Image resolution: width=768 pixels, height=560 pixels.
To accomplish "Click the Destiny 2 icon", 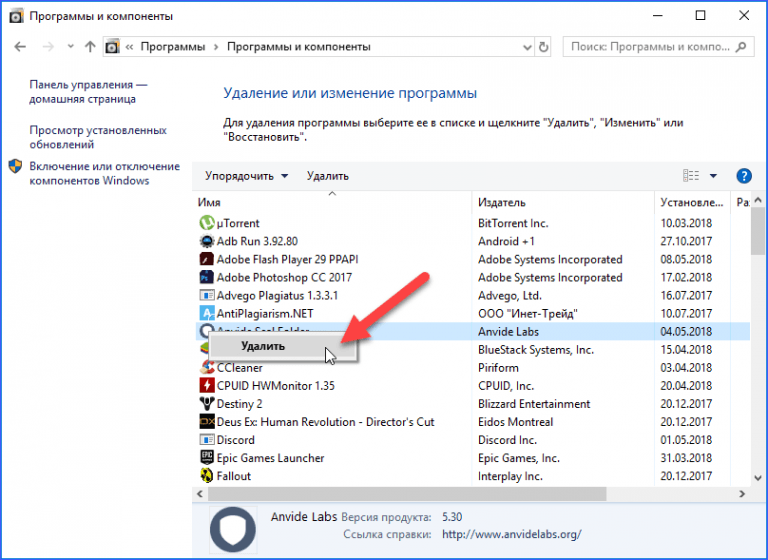I will click(x=207, y=404).
